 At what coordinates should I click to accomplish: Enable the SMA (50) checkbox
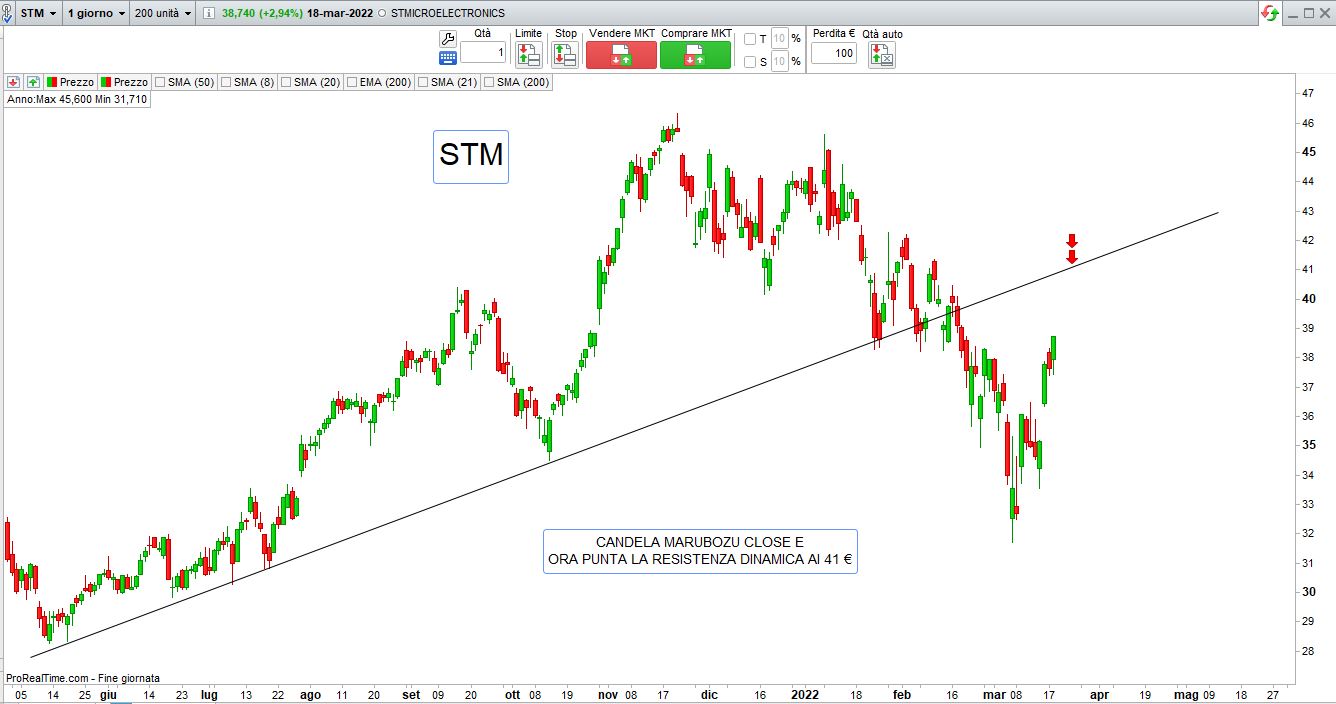click(160, 82)
